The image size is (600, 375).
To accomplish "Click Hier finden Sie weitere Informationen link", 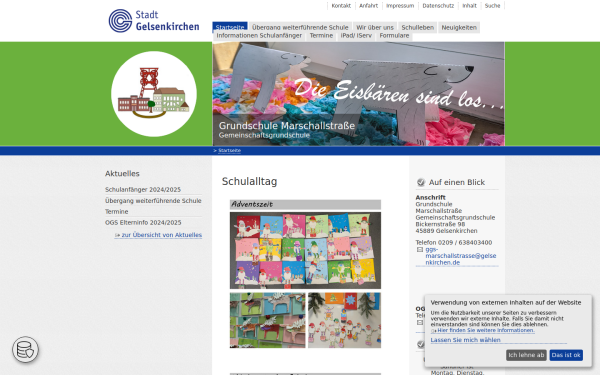I will tap(486, 330).
